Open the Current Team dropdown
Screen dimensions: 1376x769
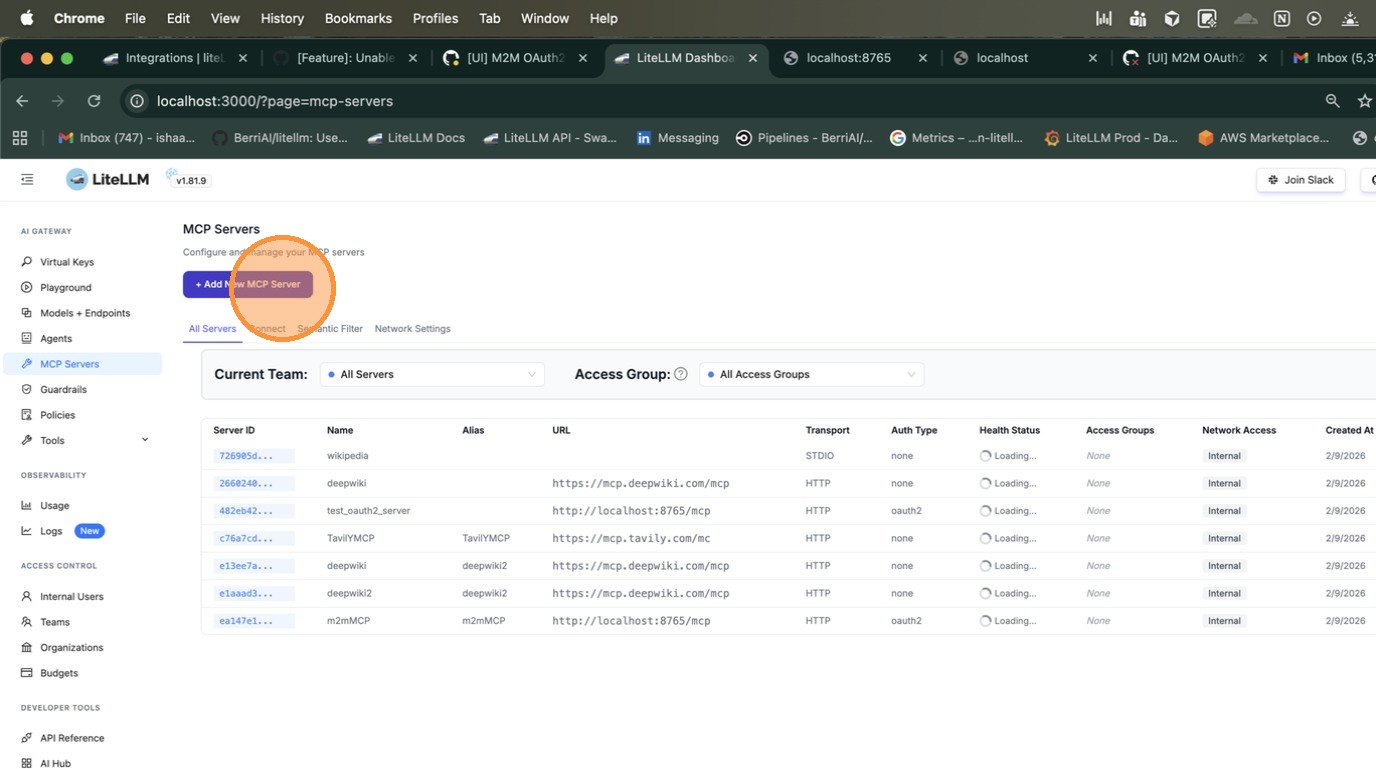pyautogui.click(x=432, y=374)
